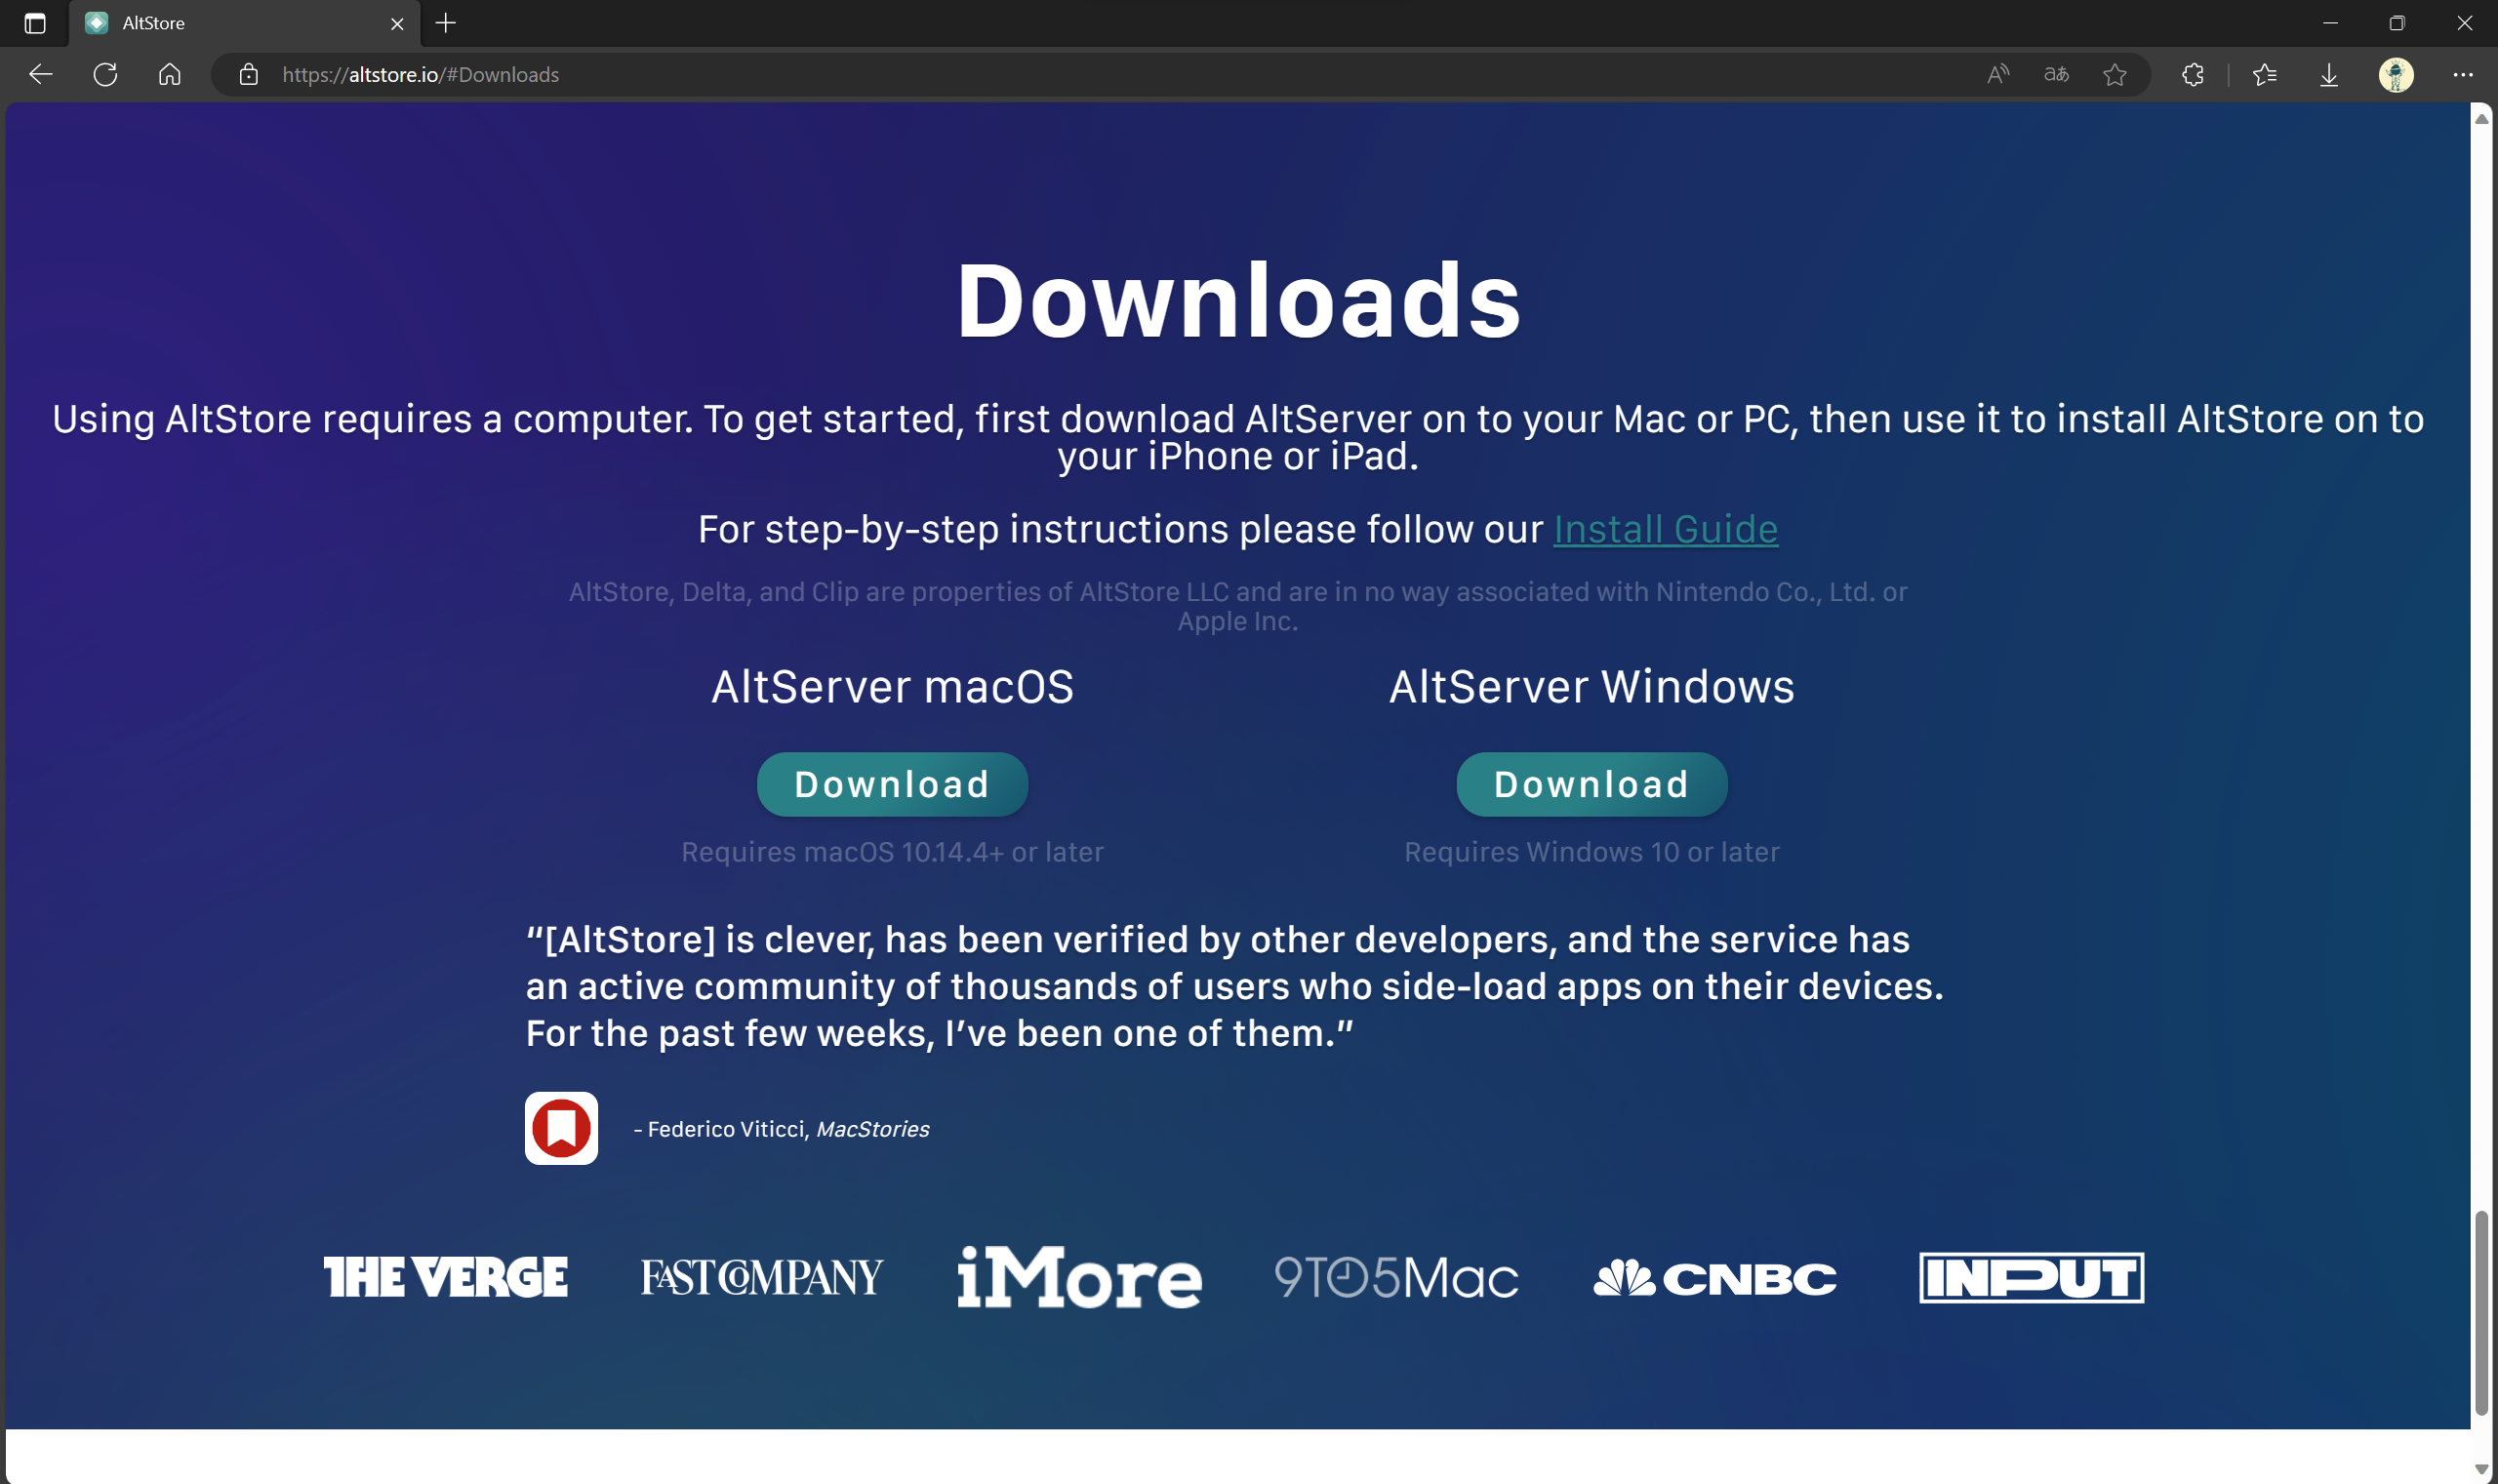Open the tab actions menu

35,23
